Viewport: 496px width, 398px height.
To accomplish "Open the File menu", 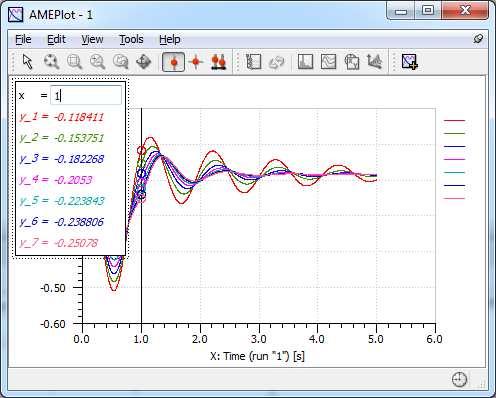I will (x=23, y=39).
